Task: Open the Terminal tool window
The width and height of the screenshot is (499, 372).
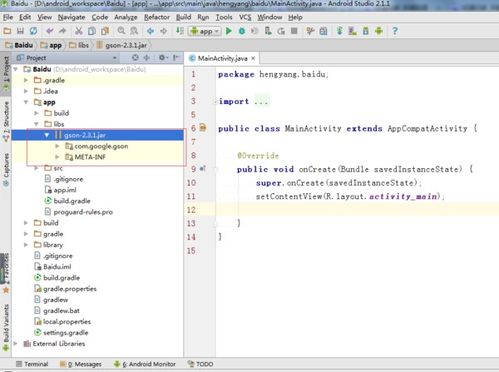Action: pos(32,364)
